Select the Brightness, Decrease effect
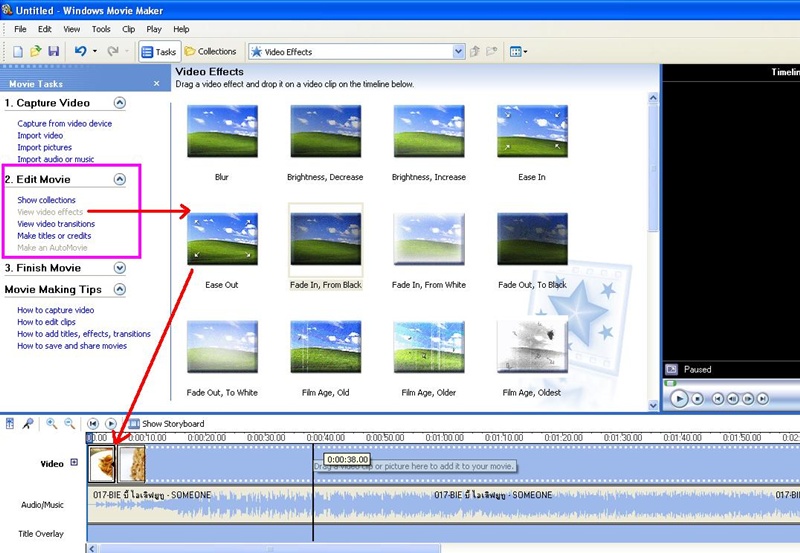Viewport: 800px width, 553px height. click(x=326, y=132)
